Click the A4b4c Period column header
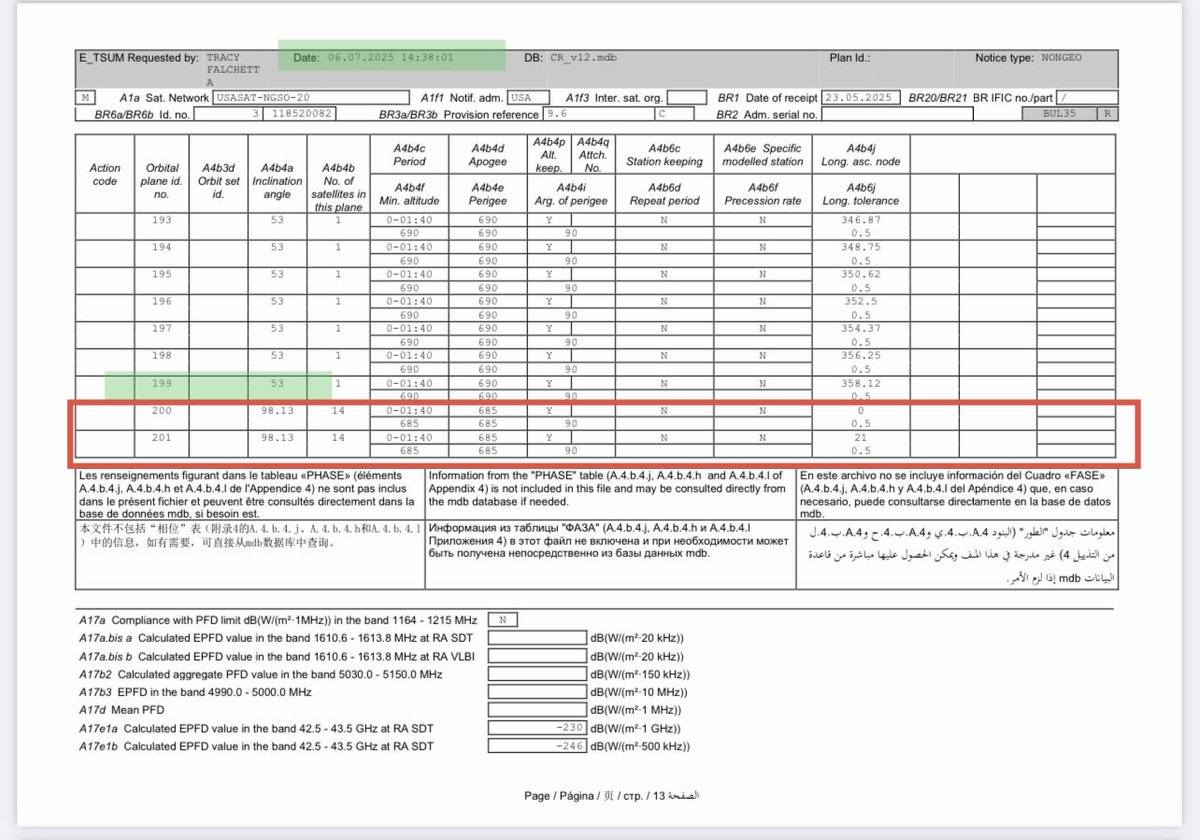1200x840 pixels. (x=409, y=154)
